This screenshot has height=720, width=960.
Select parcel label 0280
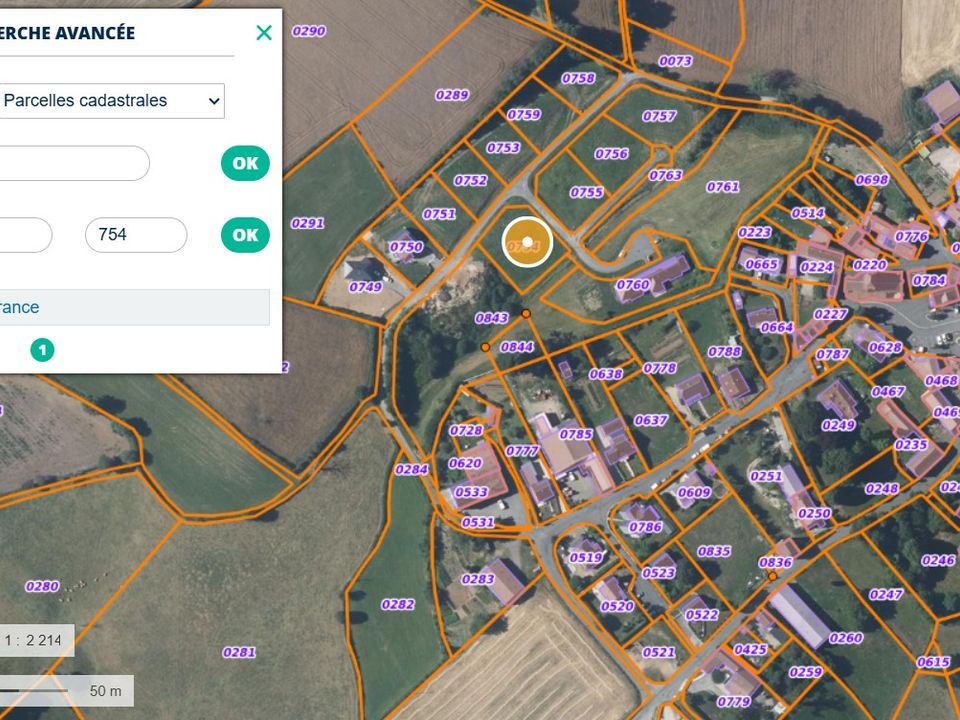click(x=42, y=587)
